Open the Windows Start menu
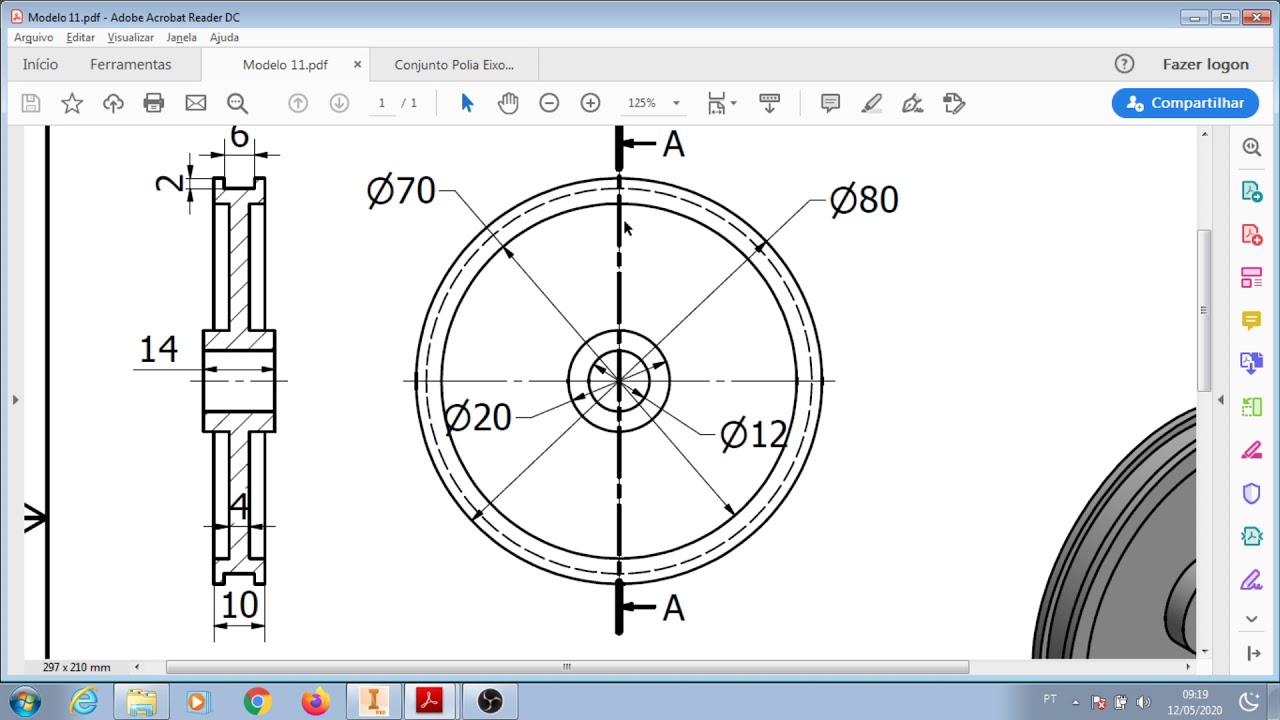Screen dimensions: 1280x720 tap(24, 701)
